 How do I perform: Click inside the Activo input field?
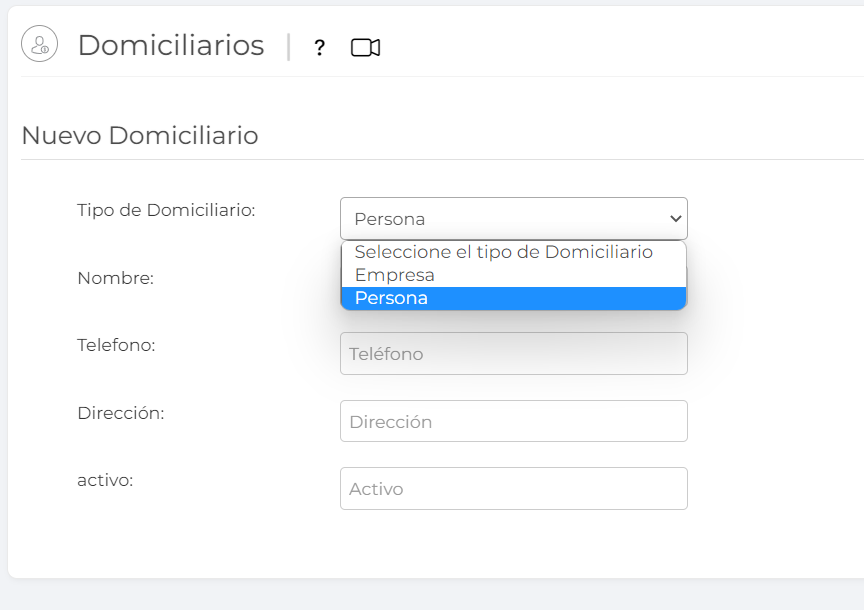(513, 488)
